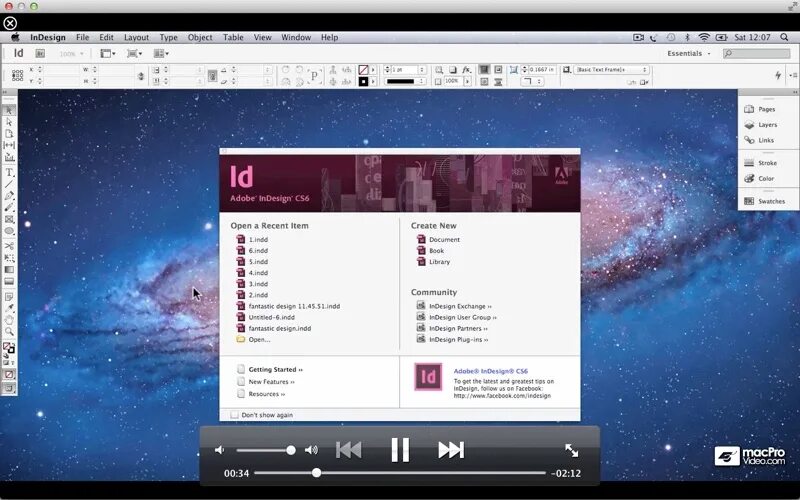
Task: Select the Pencil tool
Action: pos(9,208)
